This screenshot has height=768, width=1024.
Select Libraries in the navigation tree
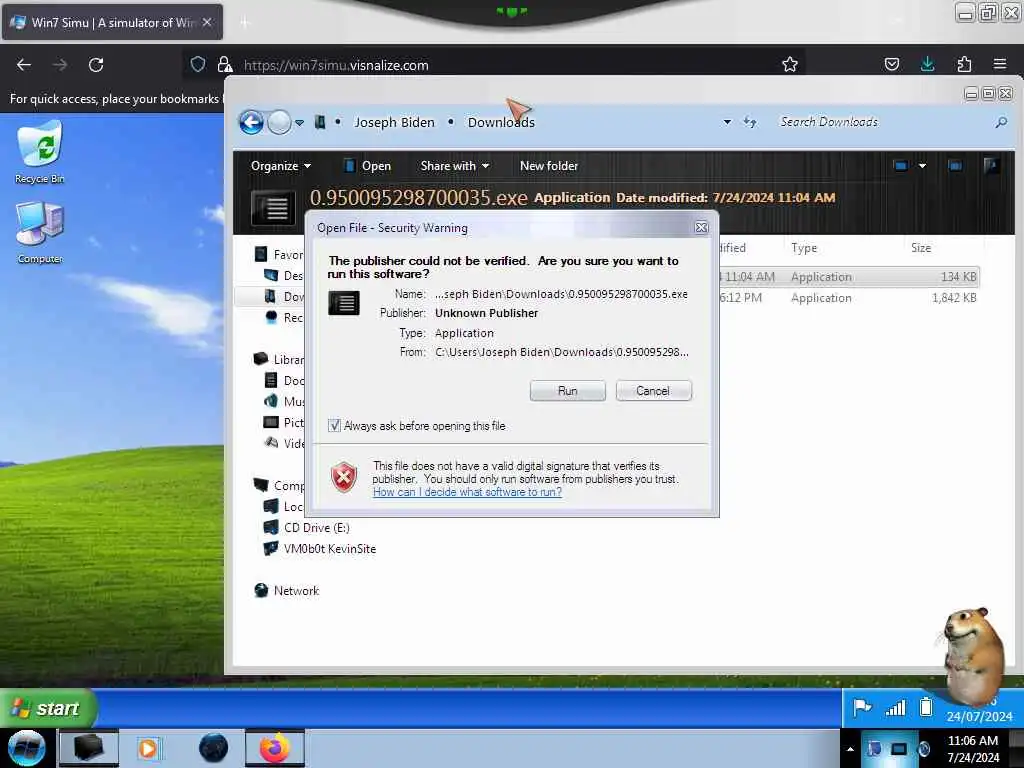pos(280,359)
